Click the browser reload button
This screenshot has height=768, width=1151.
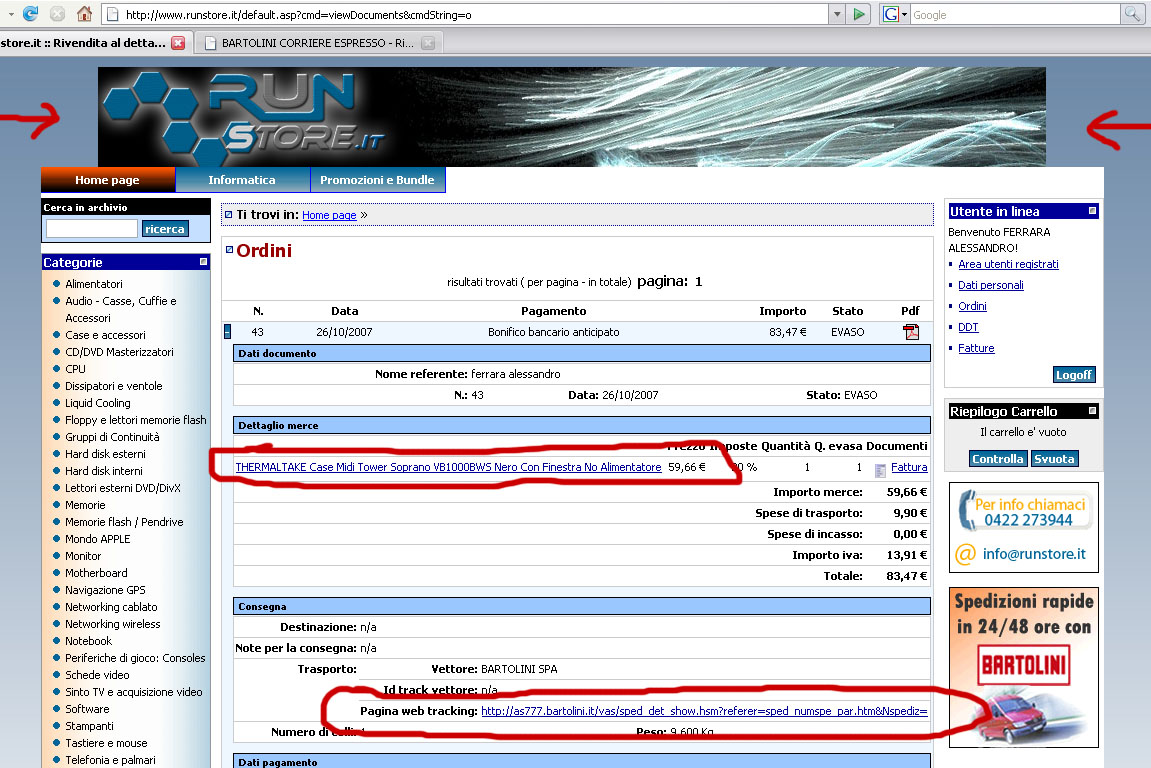click(x=31, y=13)
